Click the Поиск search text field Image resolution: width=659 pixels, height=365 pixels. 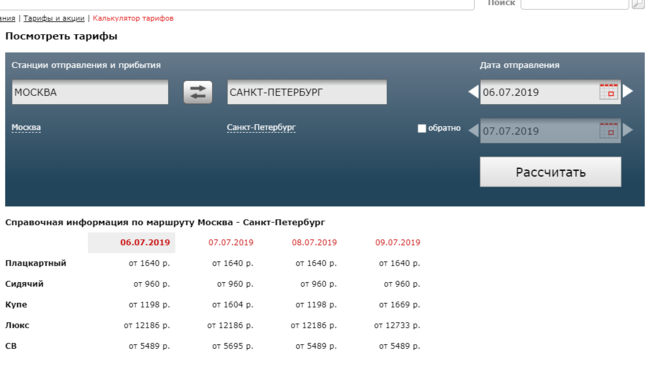point(575,3)
